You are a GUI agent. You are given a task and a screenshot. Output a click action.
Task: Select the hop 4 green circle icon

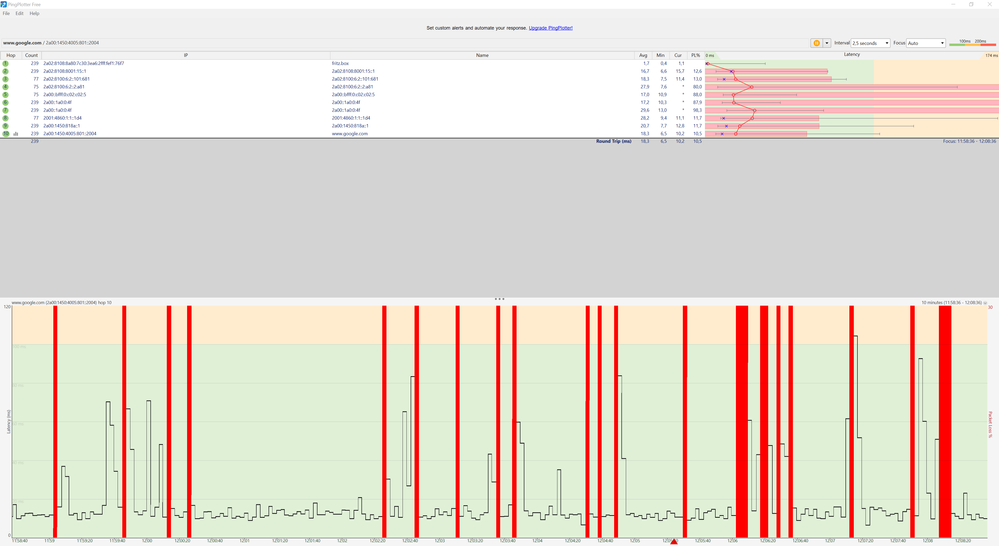tap(6, 87)
